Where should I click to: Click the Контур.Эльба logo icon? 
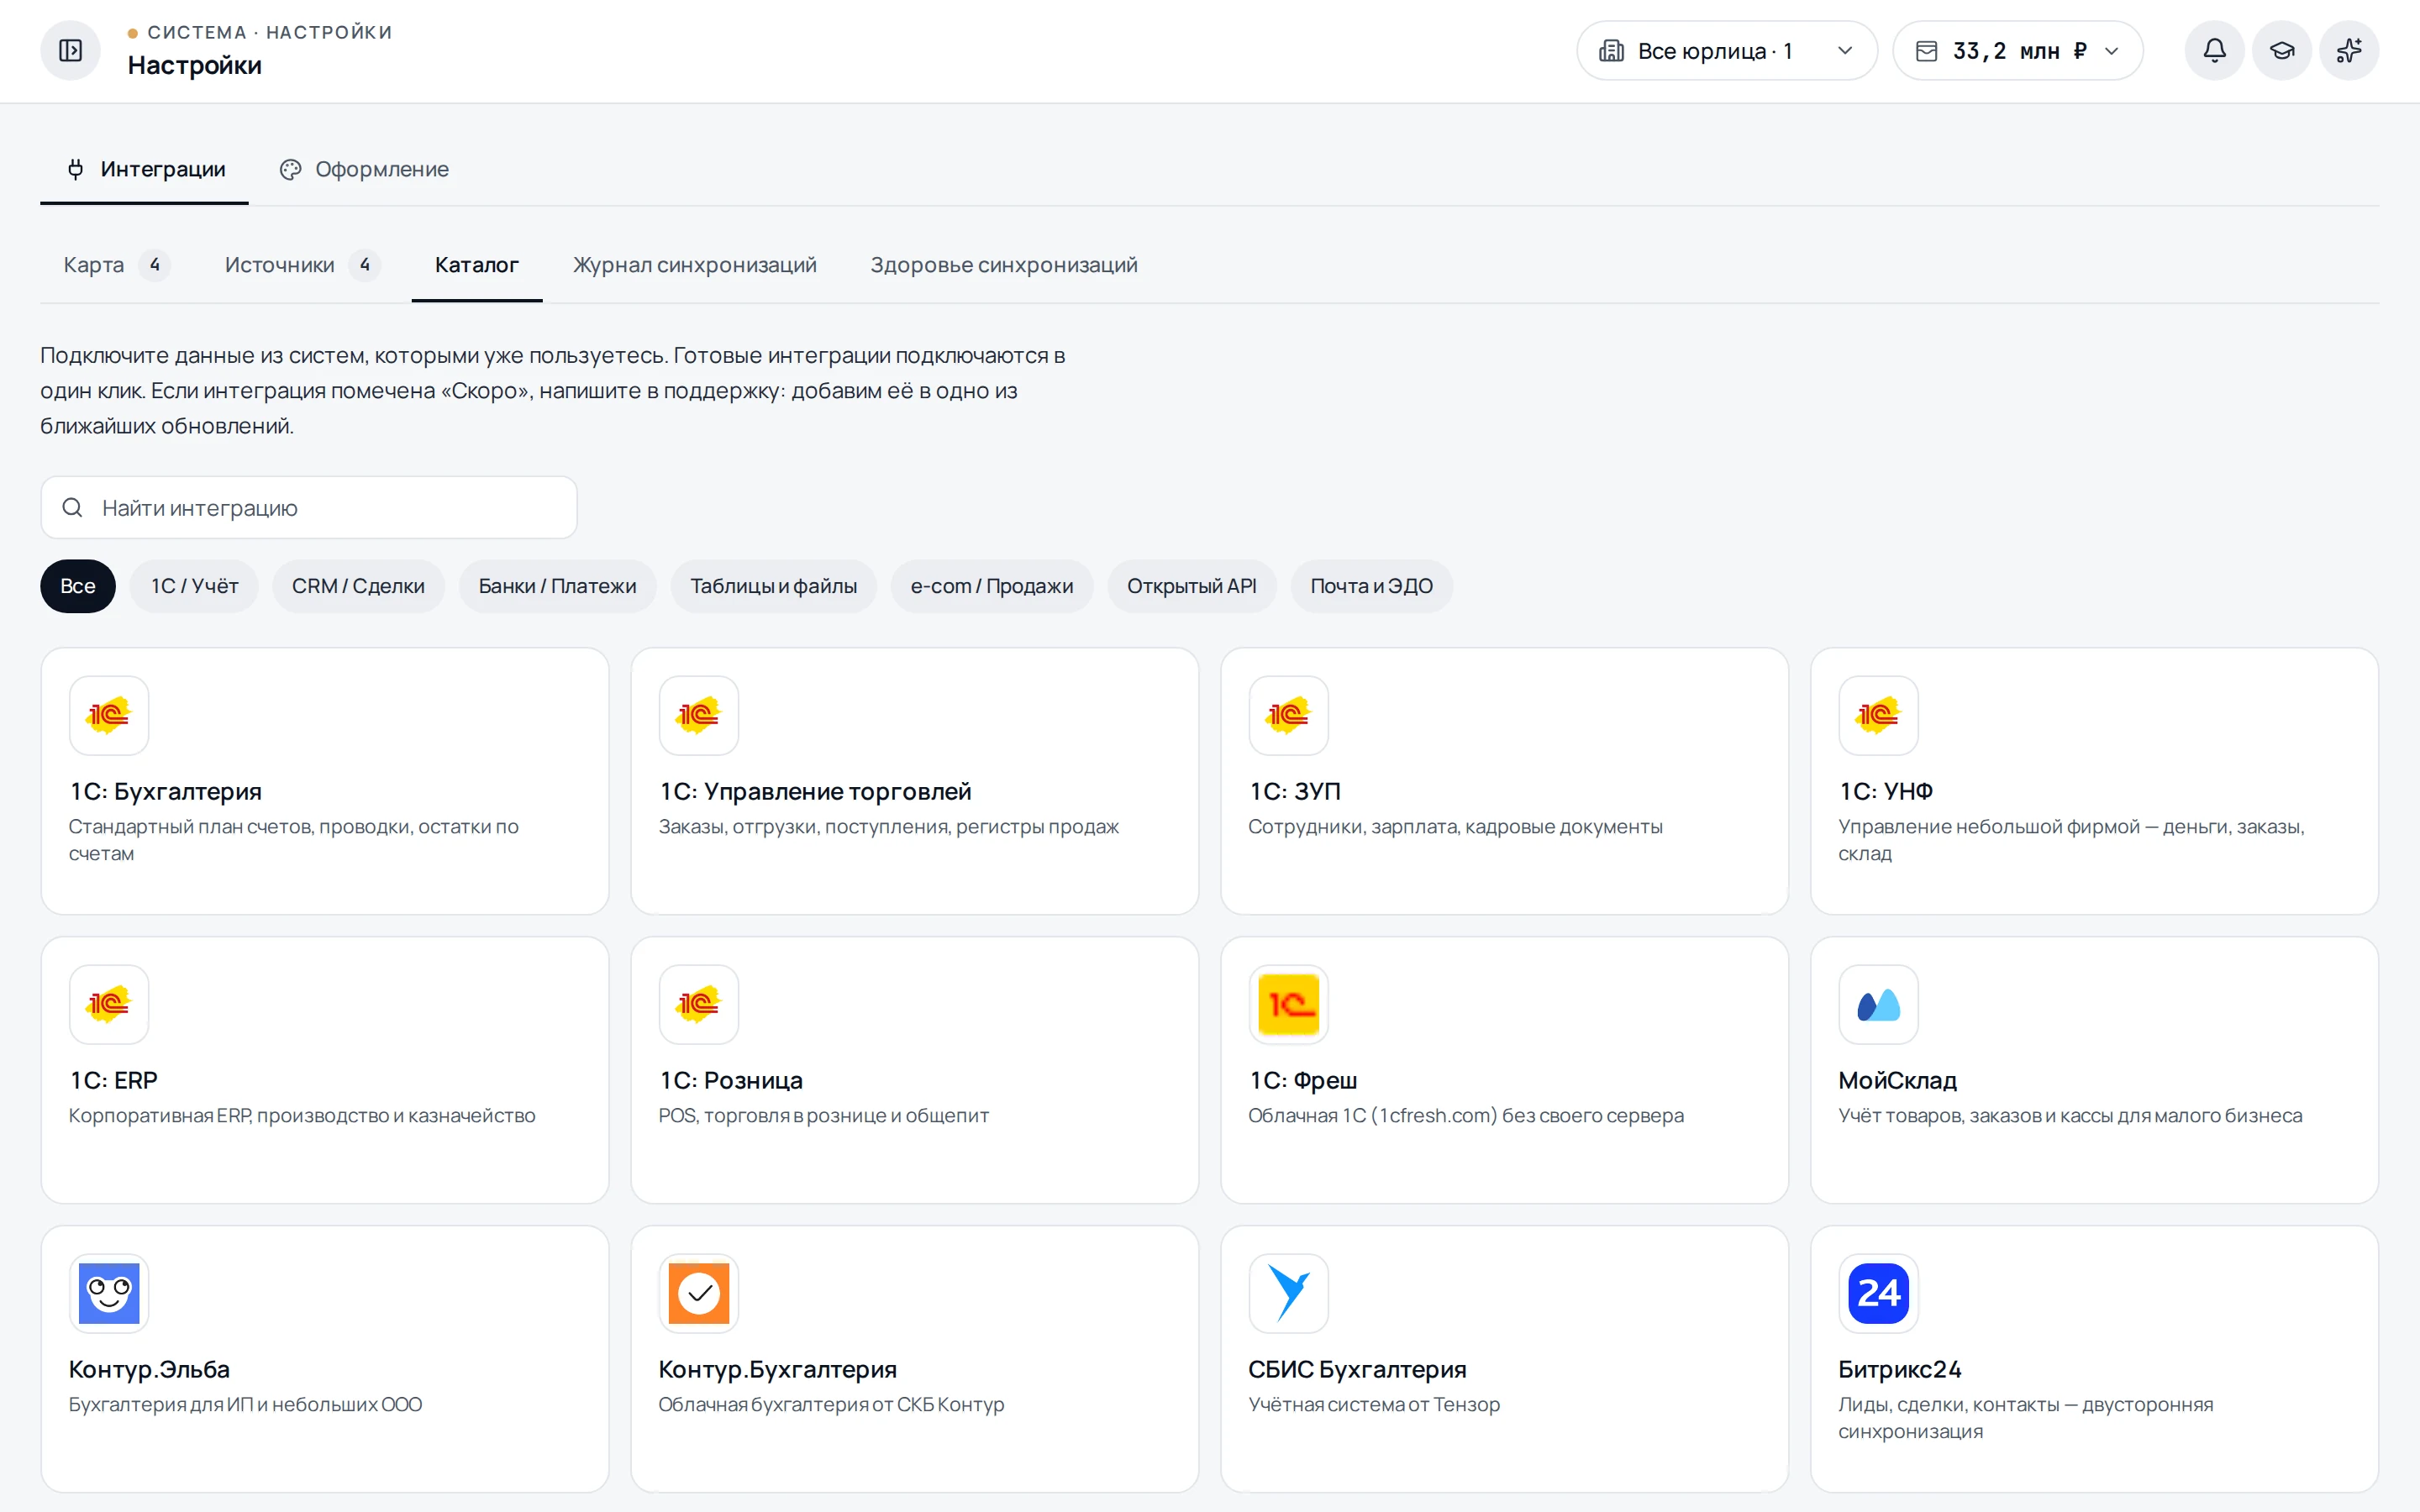[x=109, y=1293]
